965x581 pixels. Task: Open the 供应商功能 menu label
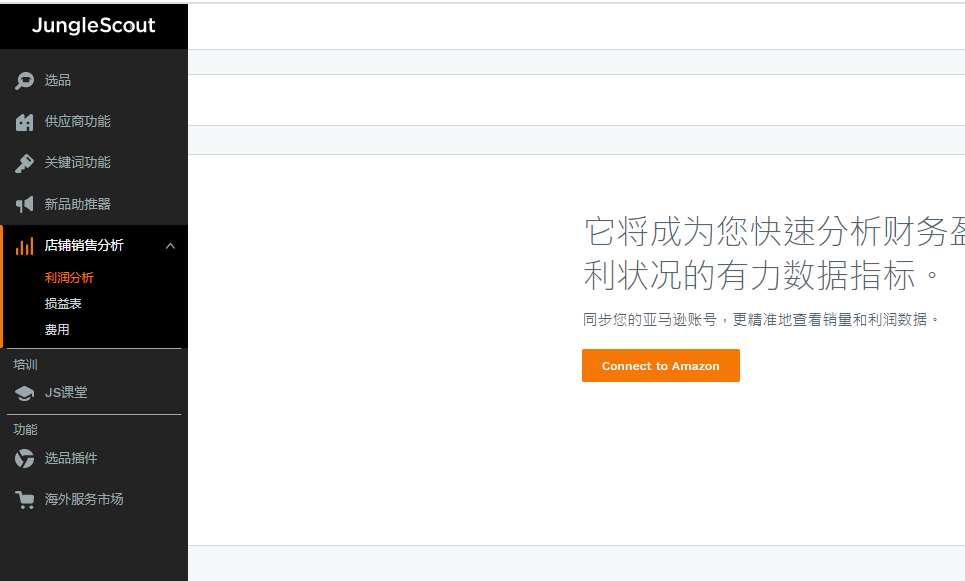[78, 121]
